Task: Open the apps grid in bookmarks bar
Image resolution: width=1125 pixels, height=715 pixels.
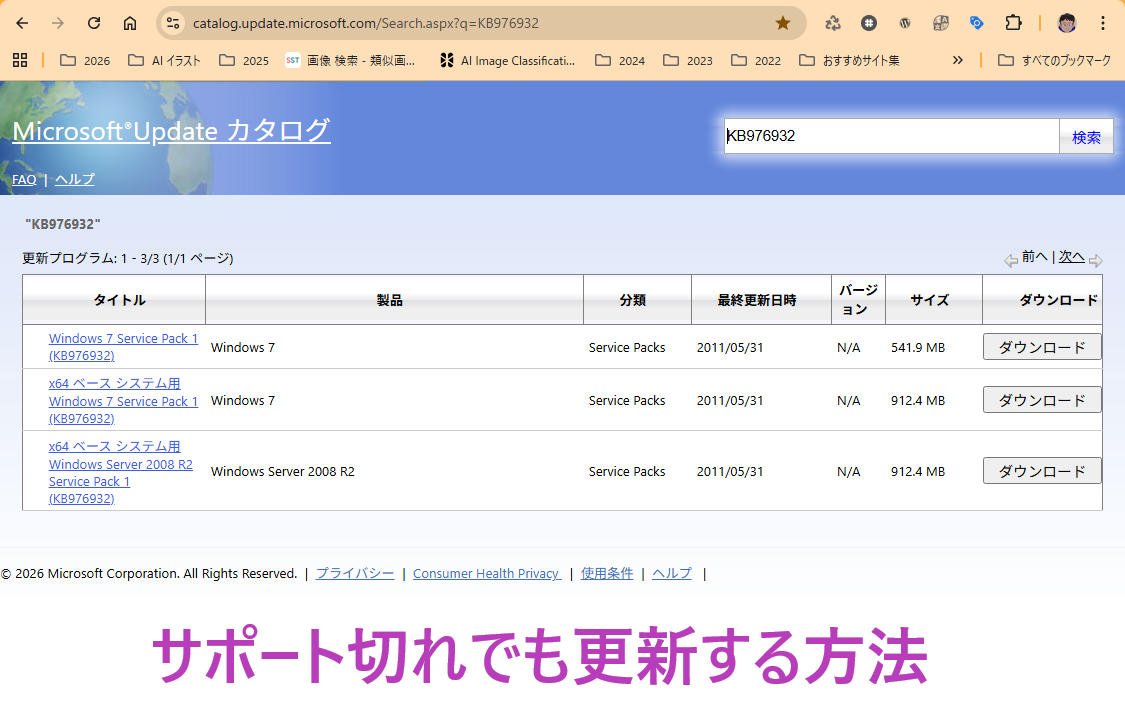Action: [x=20, y=60]
